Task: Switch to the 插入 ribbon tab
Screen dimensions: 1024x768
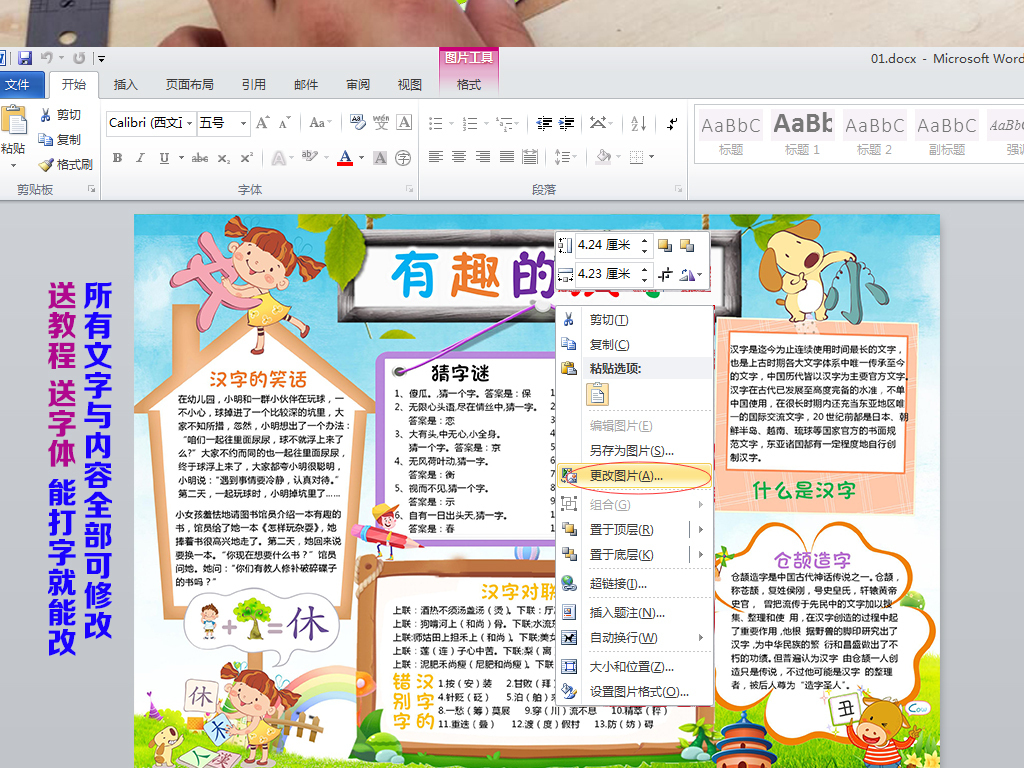Action: [x=126, y=85]
